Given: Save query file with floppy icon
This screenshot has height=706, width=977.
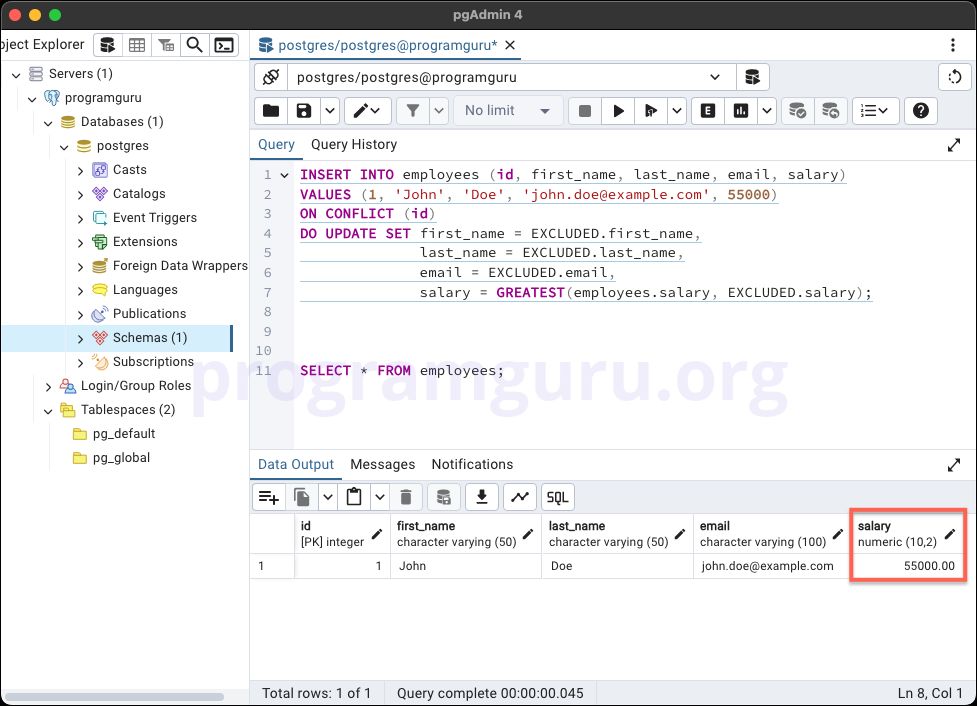Looking at the screenshot, I should (x=303, y=111).
